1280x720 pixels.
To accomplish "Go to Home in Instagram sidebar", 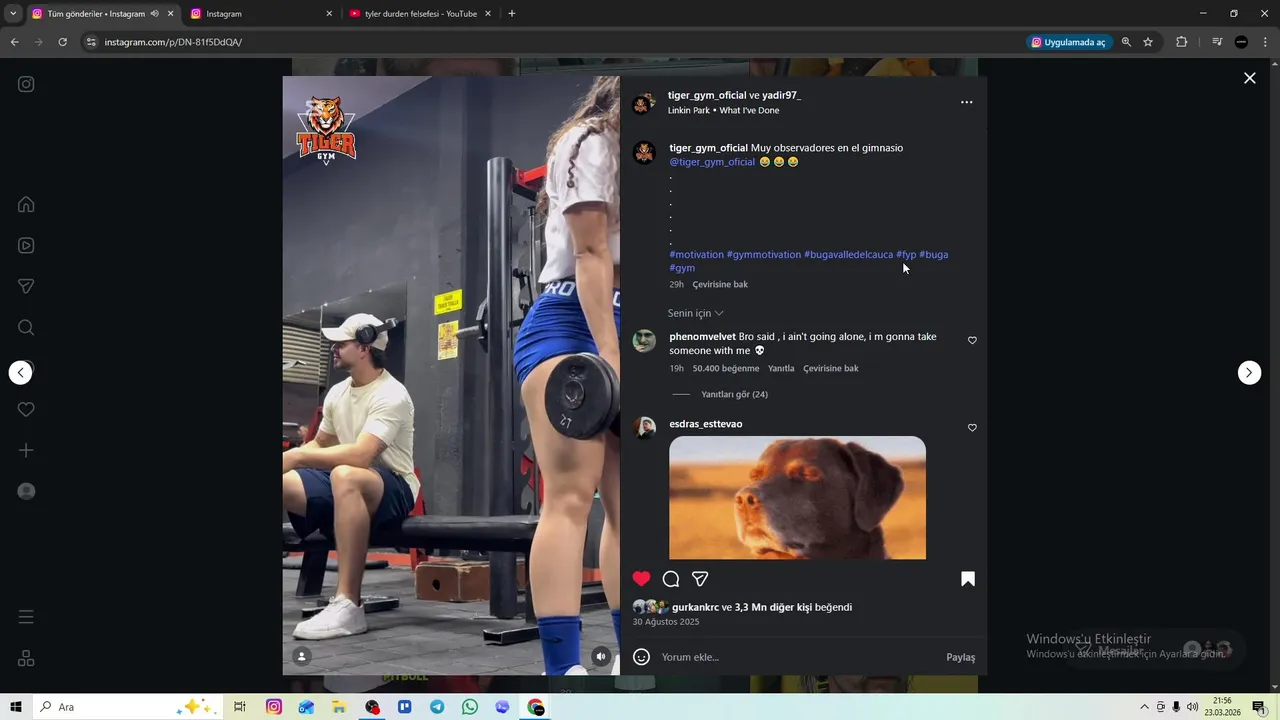I will tap(26, 204).
